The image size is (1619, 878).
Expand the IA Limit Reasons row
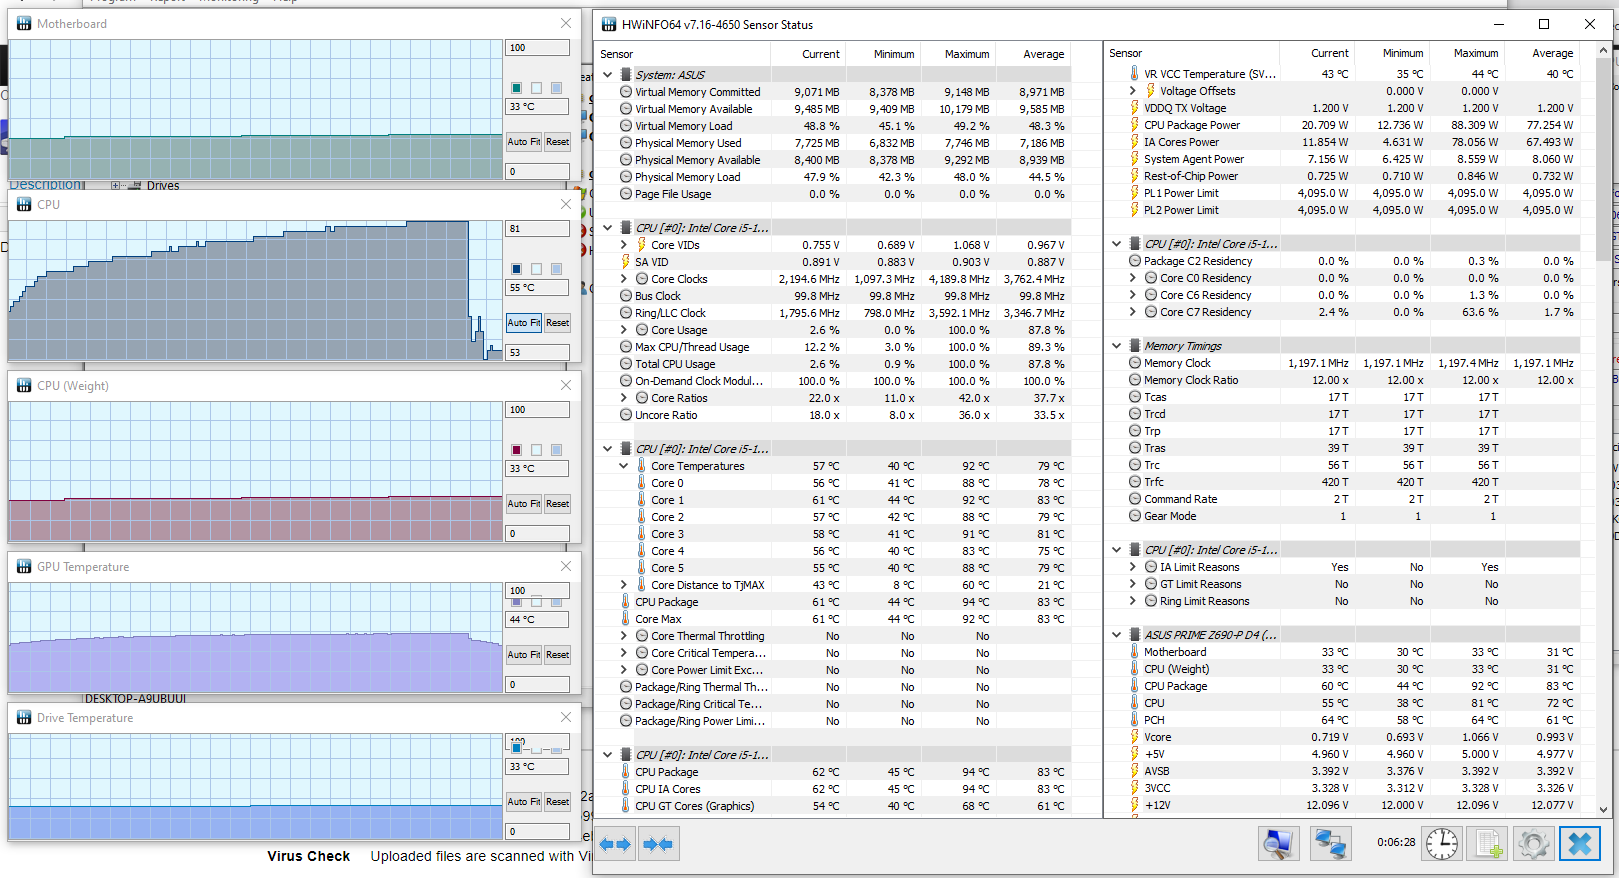click(x=1132, y=567)
